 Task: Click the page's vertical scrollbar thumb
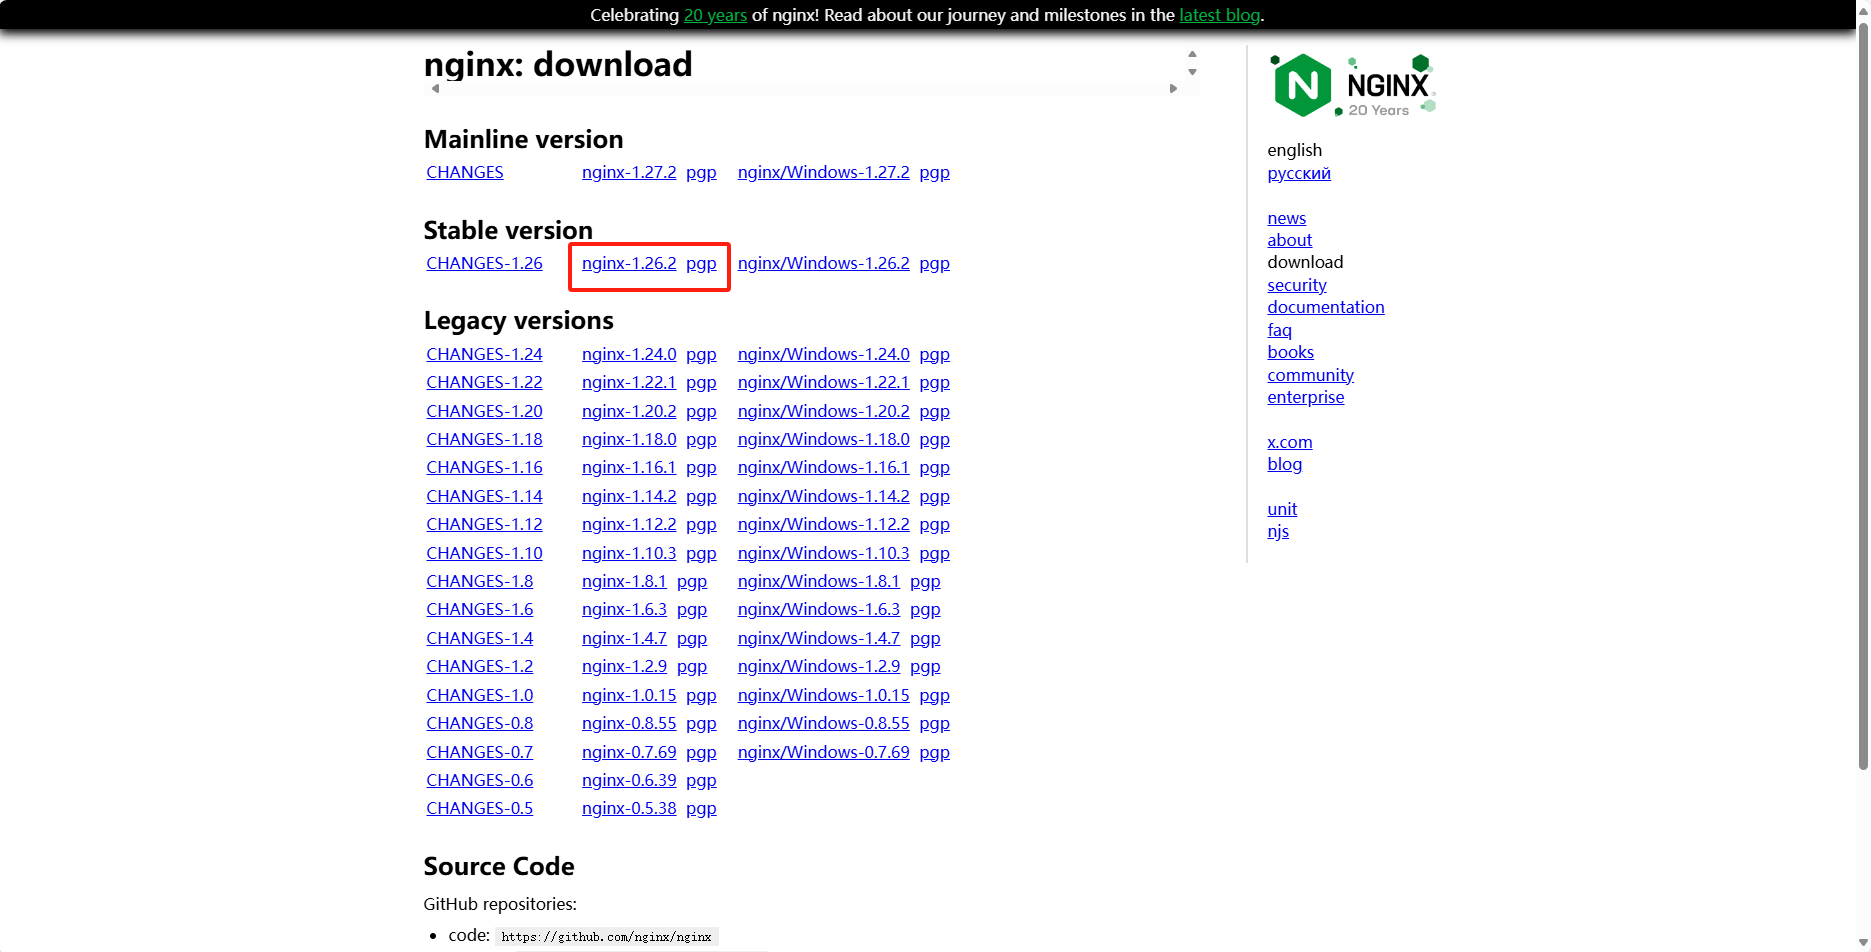[1863, 395]
